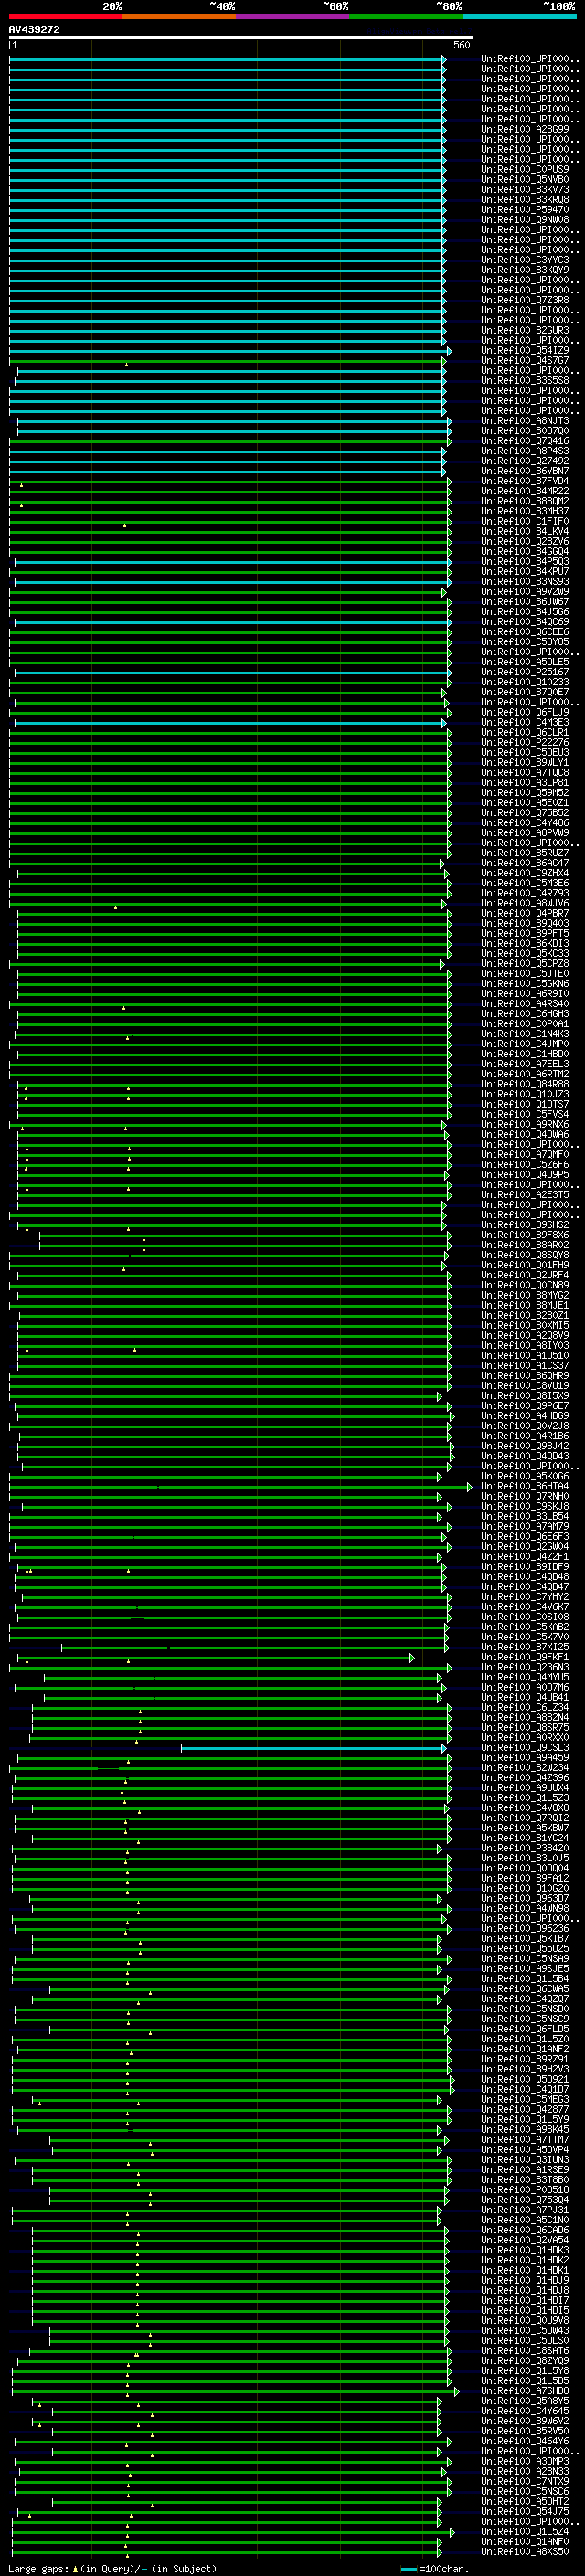Open the UniRef100_Q9FKF1 entry
This screenshot has height=2576, width=585.
(x=524, y=1657)
